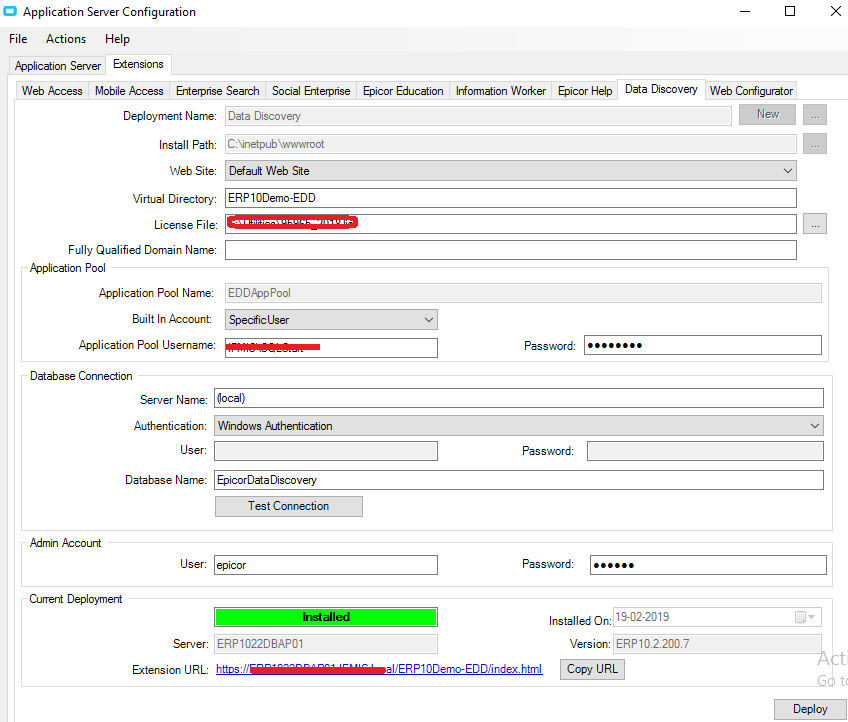Expand the Web Site dropdown
Viewport: 848px width, 722px height.
click(511, 171)
